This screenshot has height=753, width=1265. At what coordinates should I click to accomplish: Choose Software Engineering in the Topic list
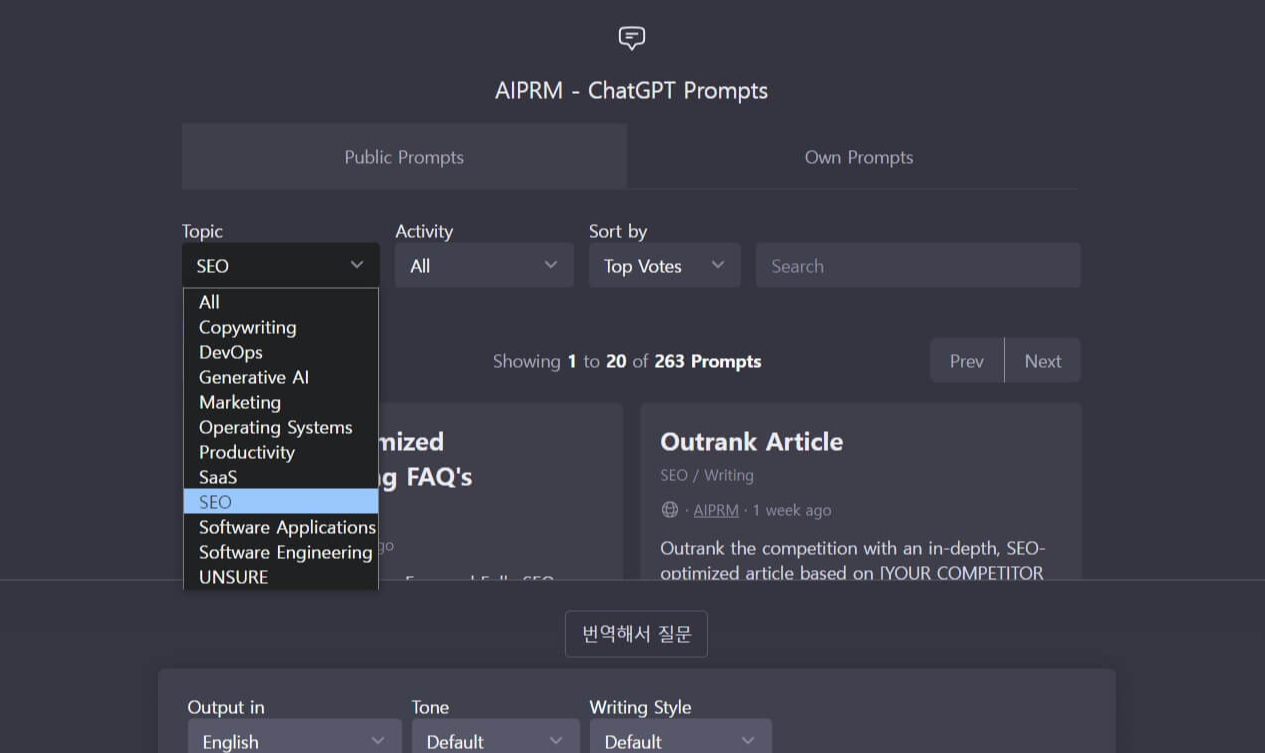coord(281,552)
